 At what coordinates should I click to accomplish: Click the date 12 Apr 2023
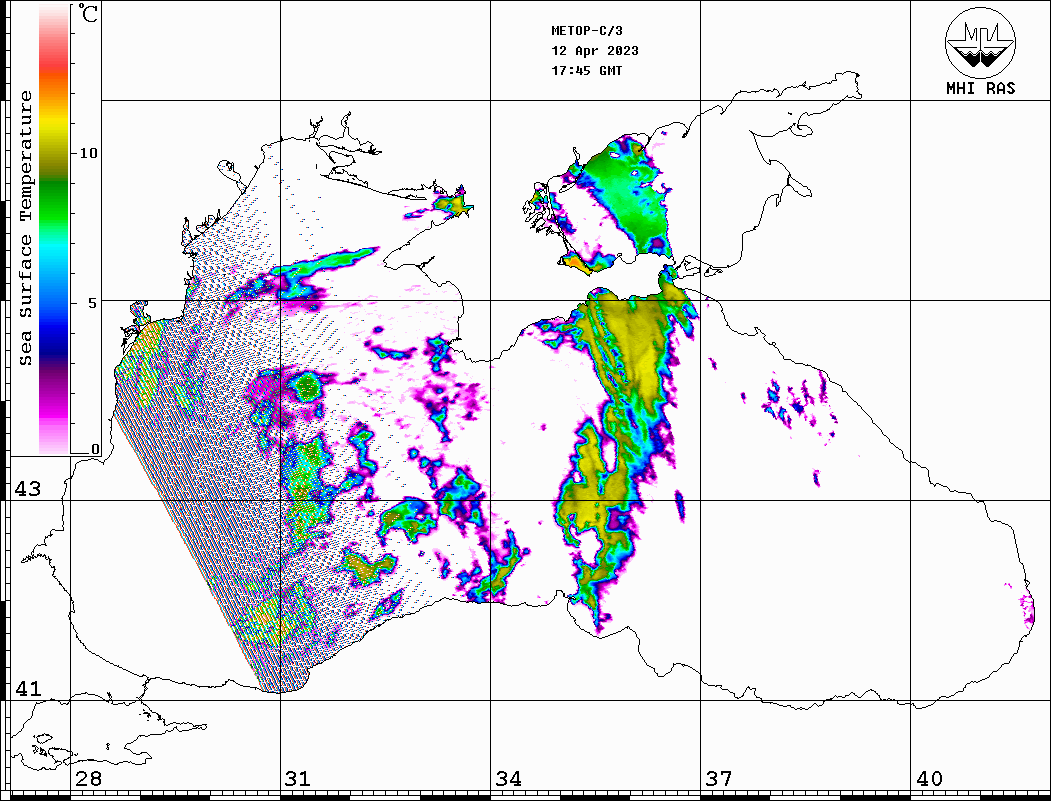tap(595, 51)
